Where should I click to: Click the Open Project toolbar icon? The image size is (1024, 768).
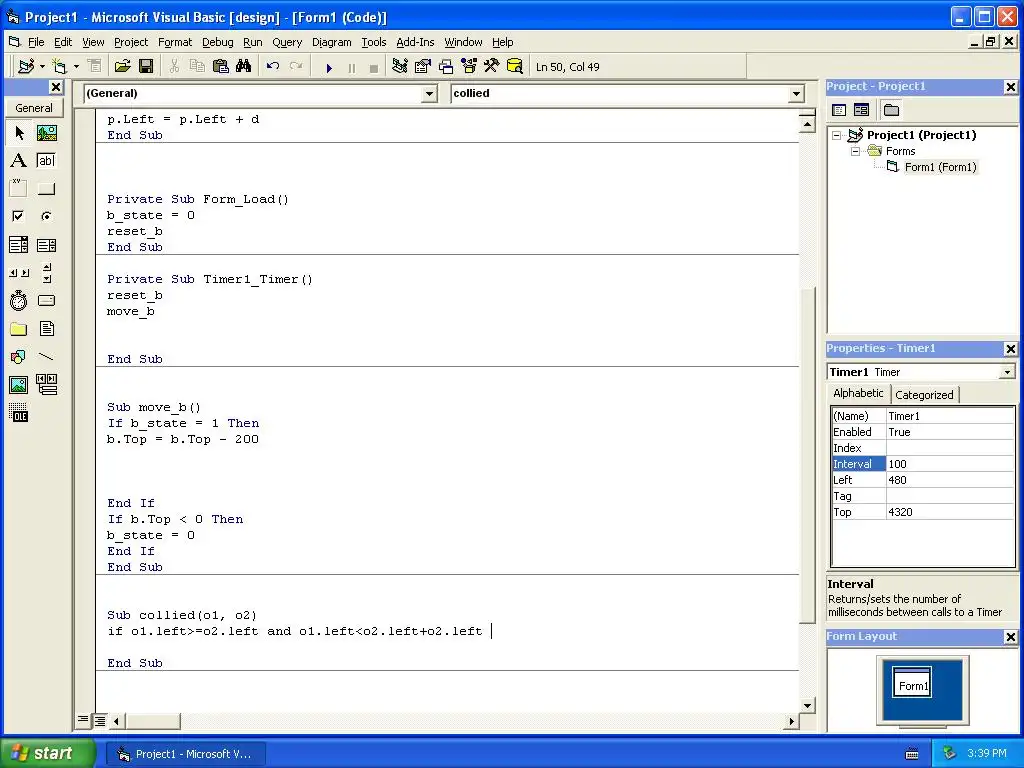click(x=123, y=67)
